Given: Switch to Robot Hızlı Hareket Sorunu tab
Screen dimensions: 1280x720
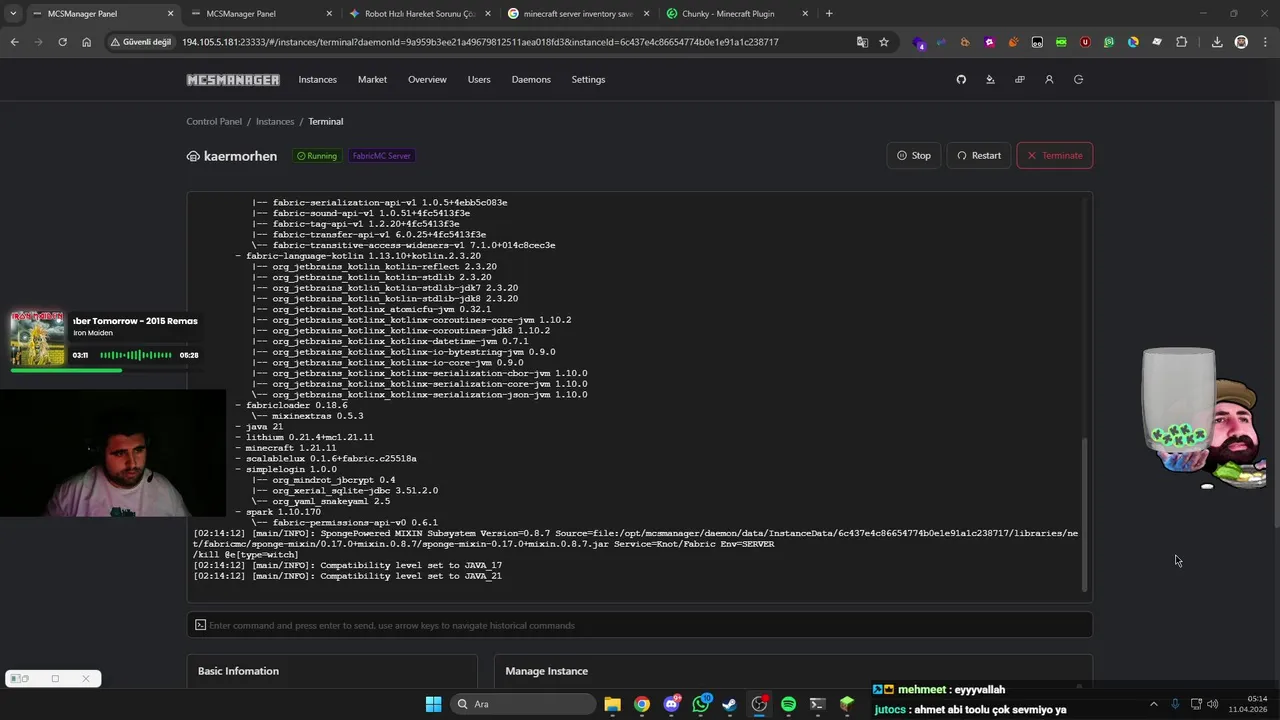Looking at the screenshot, I should click(x=419, y=14).
